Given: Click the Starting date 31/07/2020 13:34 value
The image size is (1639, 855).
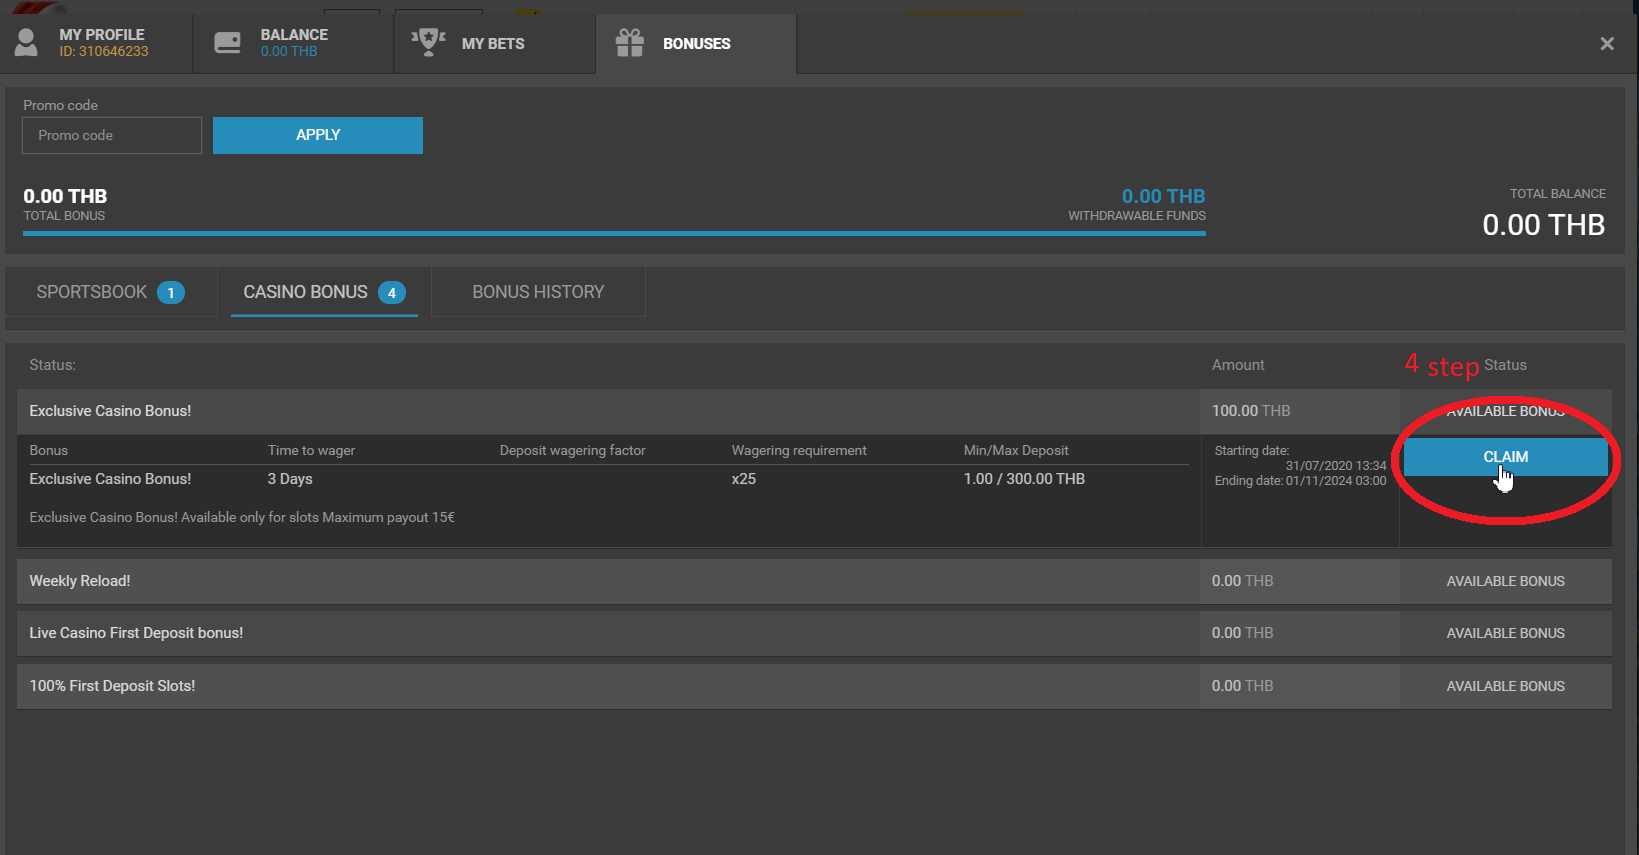Looking at the screenshot, I should click(x=1336, y=466).
